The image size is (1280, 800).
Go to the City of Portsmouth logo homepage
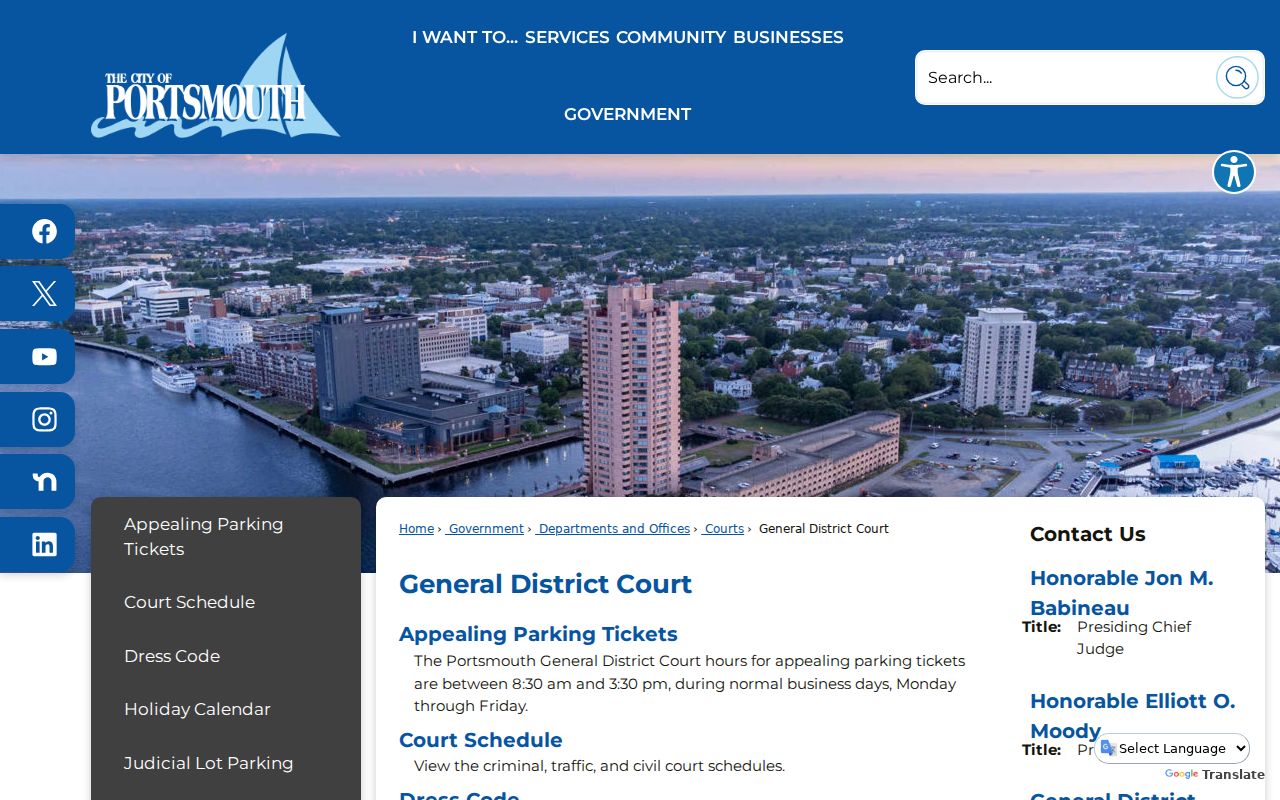click(x=215, y=87)
